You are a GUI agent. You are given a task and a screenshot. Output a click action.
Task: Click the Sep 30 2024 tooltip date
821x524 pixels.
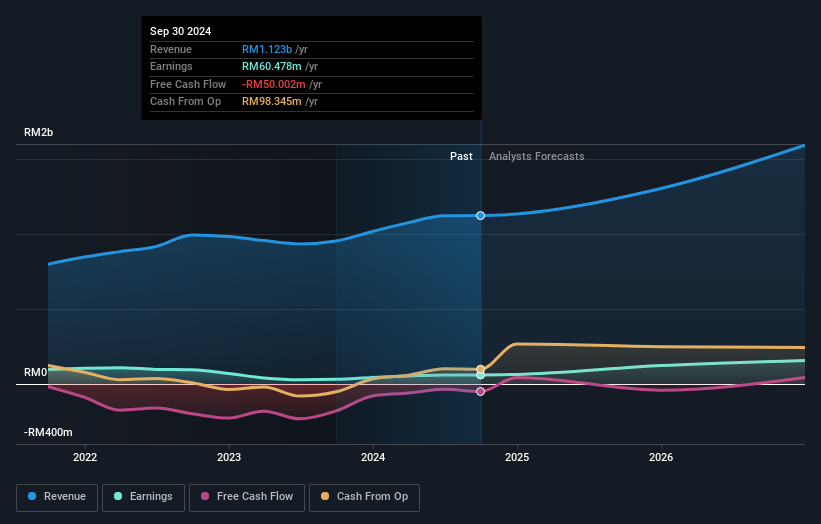pos(181,31)
